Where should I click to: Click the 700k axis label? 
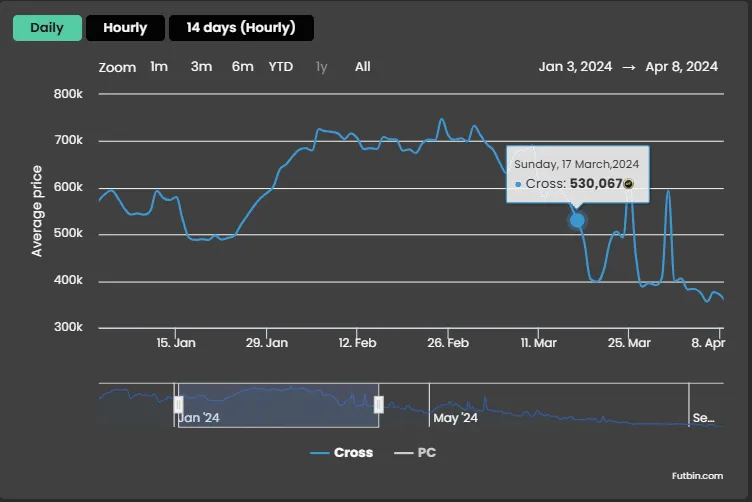tap(68, 140)
